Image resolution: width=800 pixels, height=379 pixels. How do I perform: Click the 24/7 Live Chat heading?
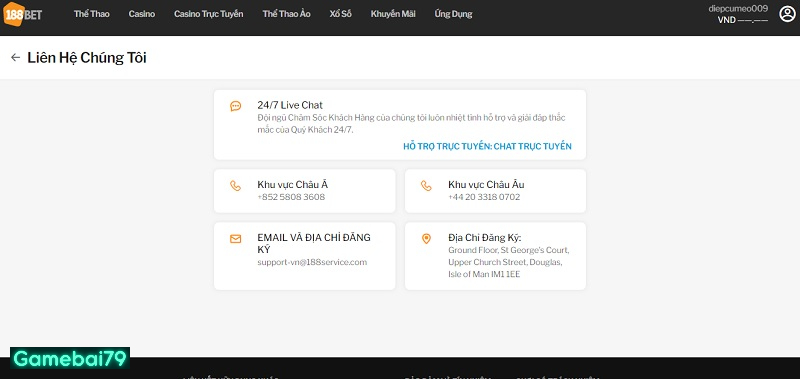[x=290, y=106]
